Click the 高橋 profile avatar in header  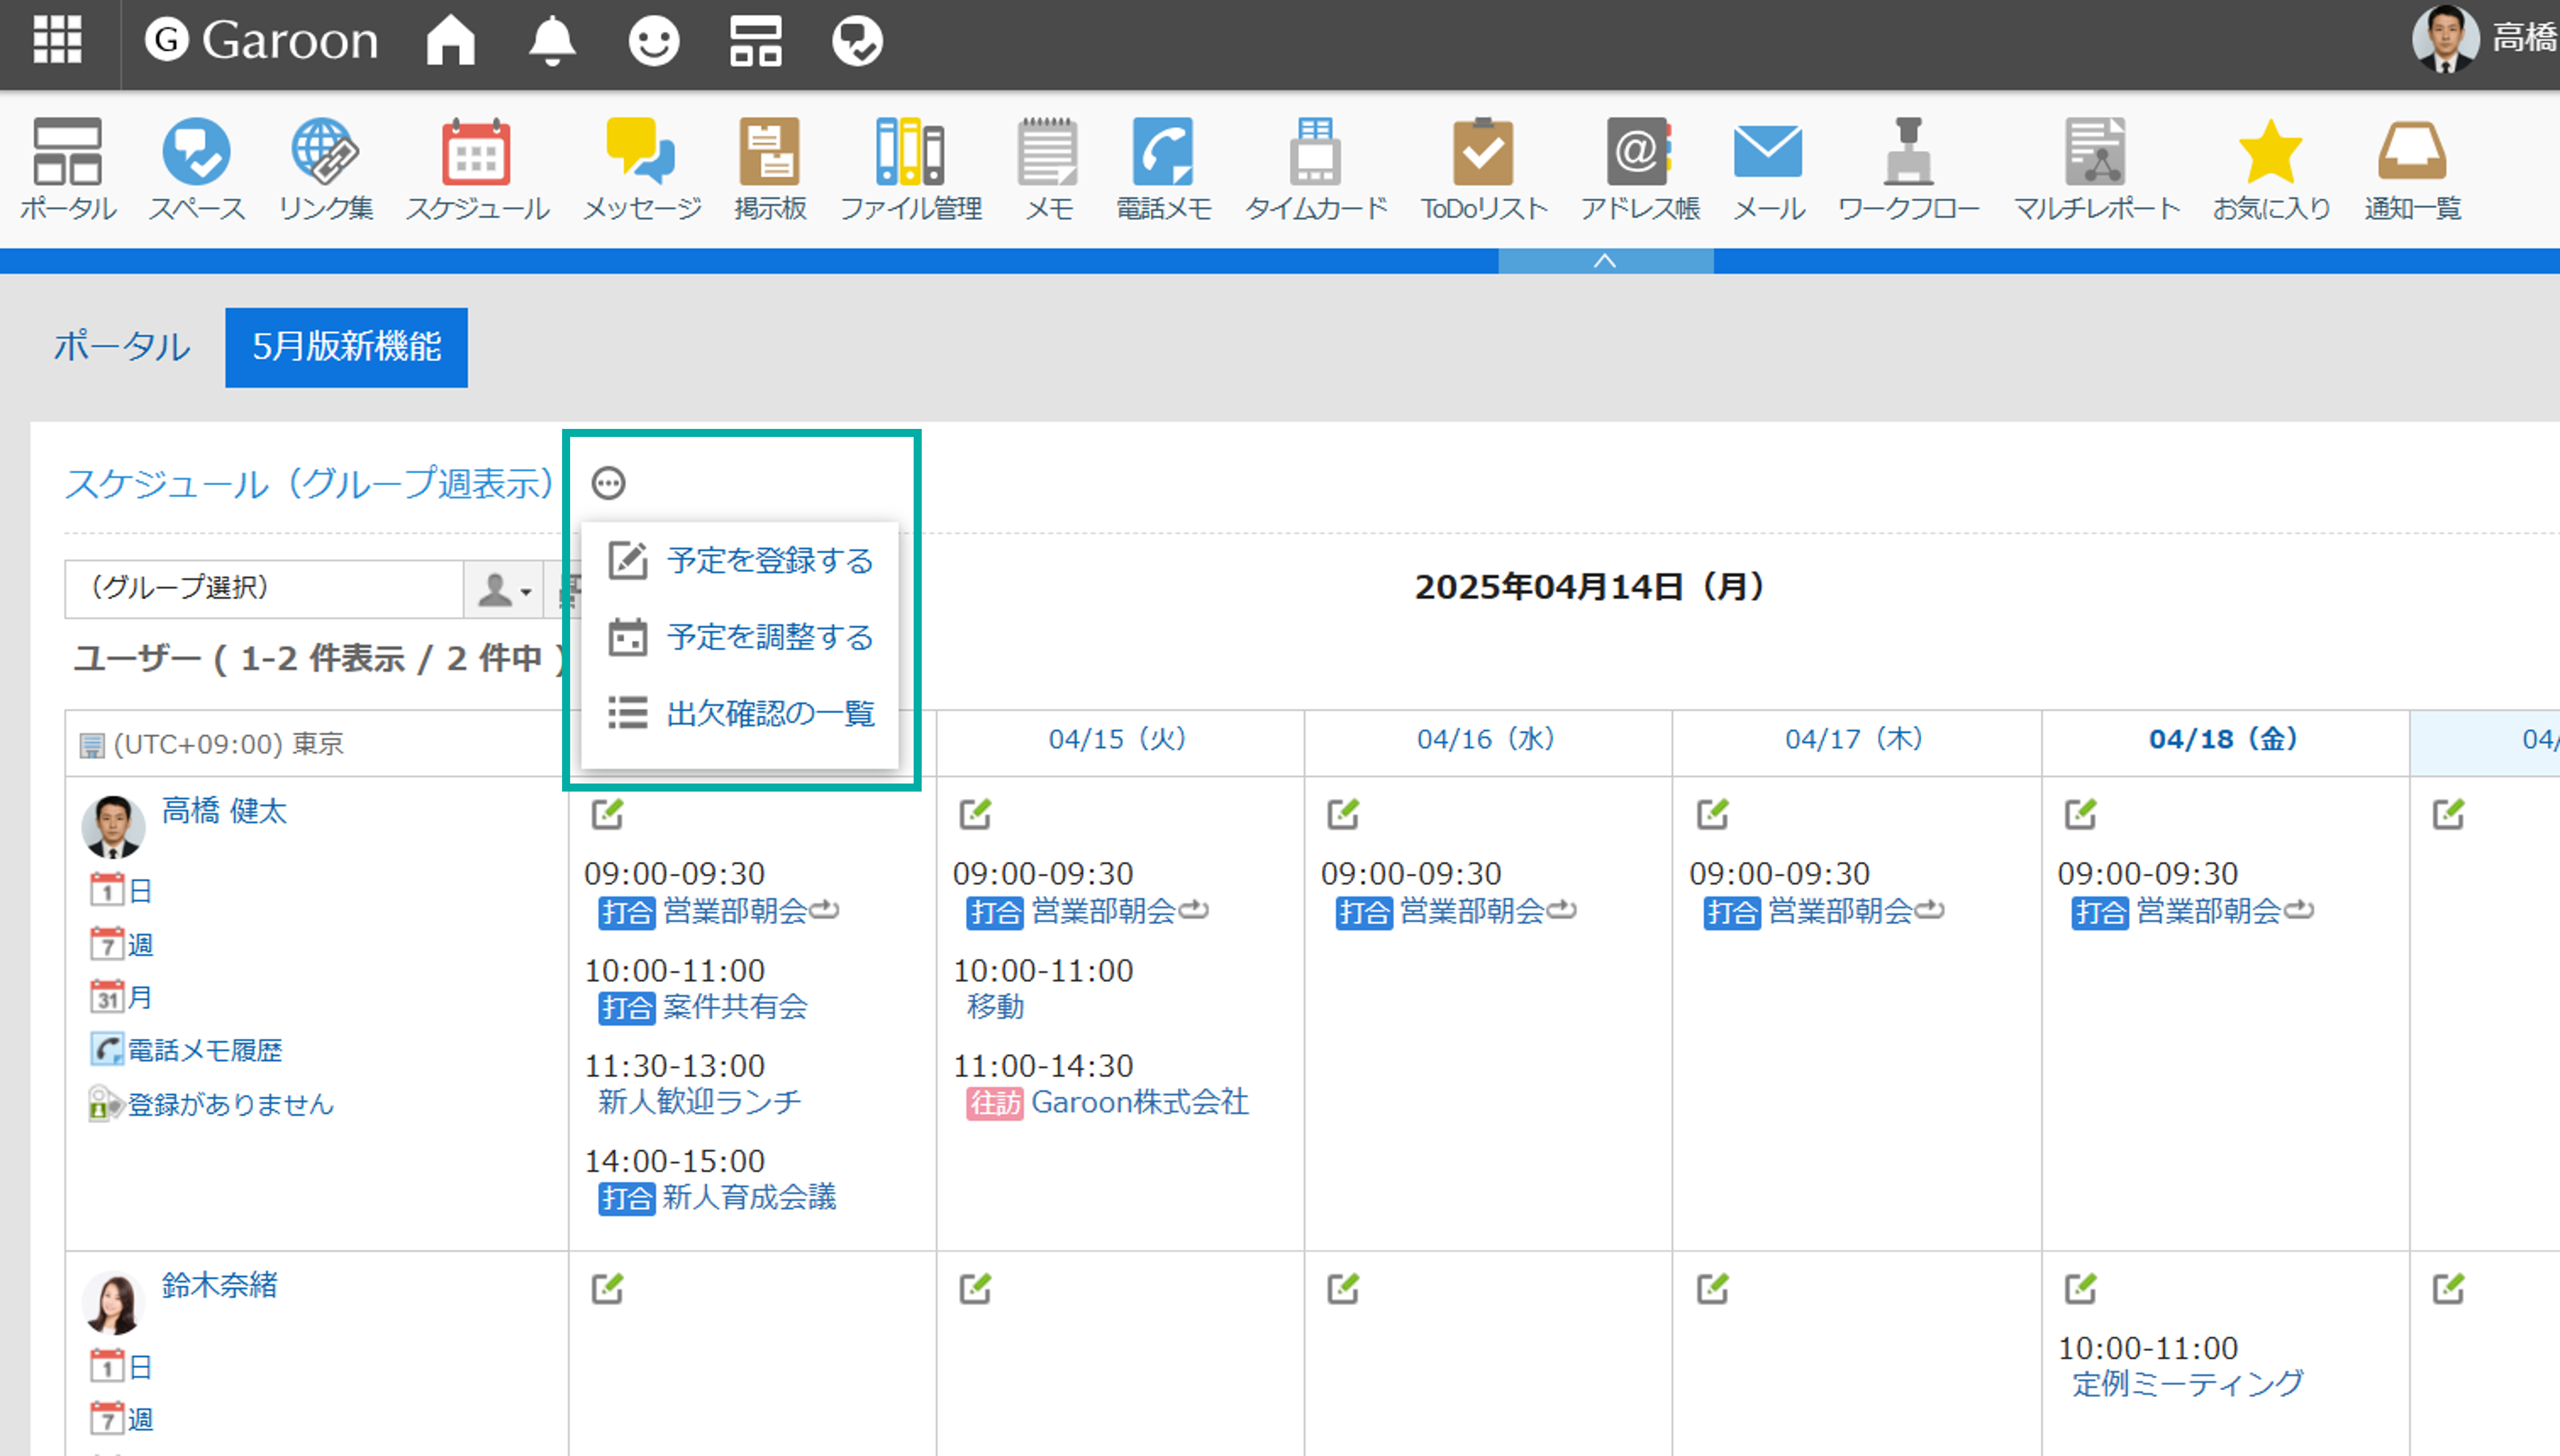point(2446,39)
